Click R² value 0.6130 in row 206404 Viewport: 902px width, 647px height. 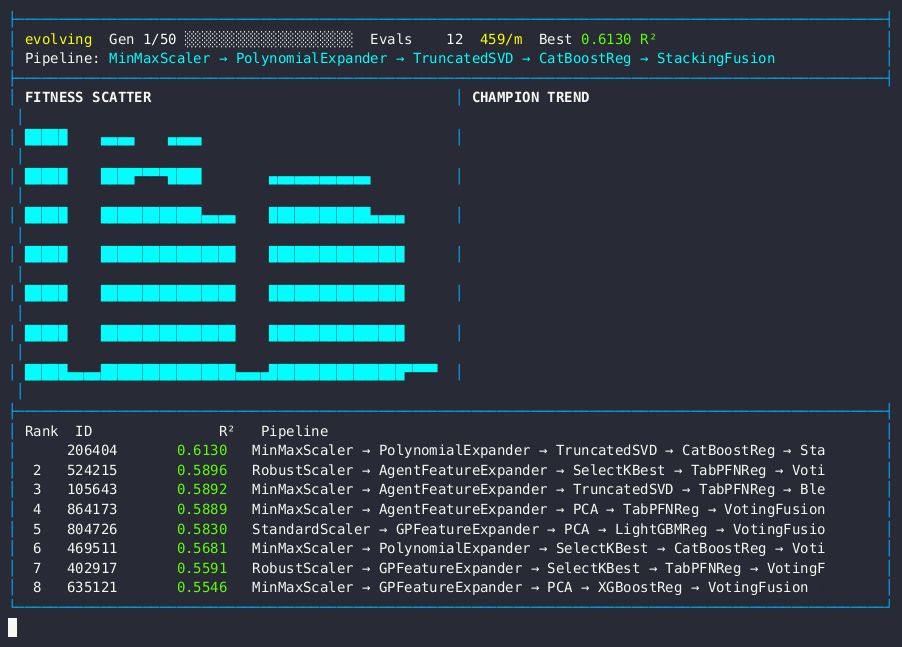(202, 450)
